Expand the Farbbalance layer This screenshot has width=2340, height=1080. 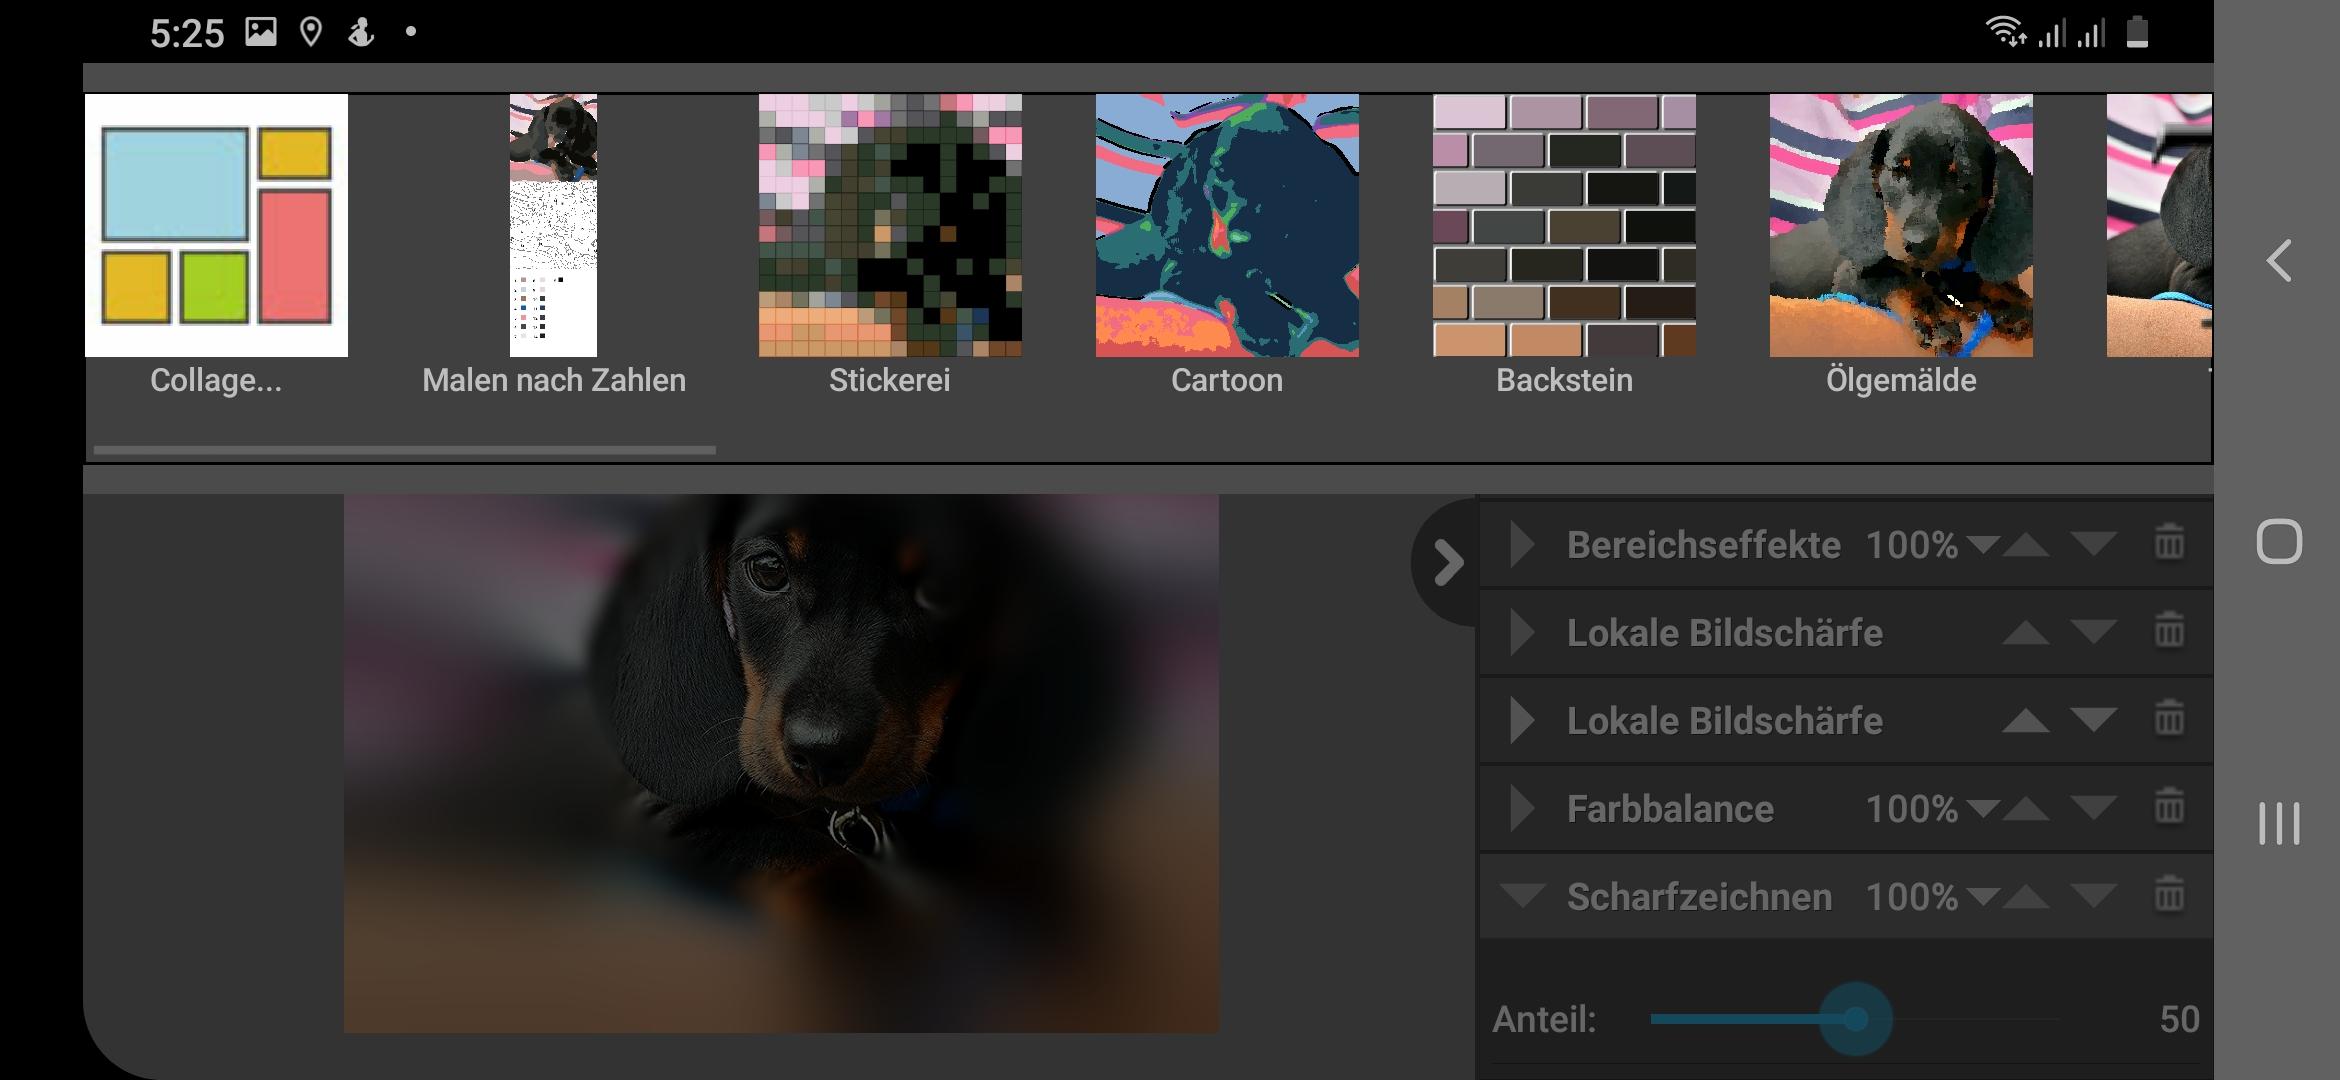pos(1522,809)
